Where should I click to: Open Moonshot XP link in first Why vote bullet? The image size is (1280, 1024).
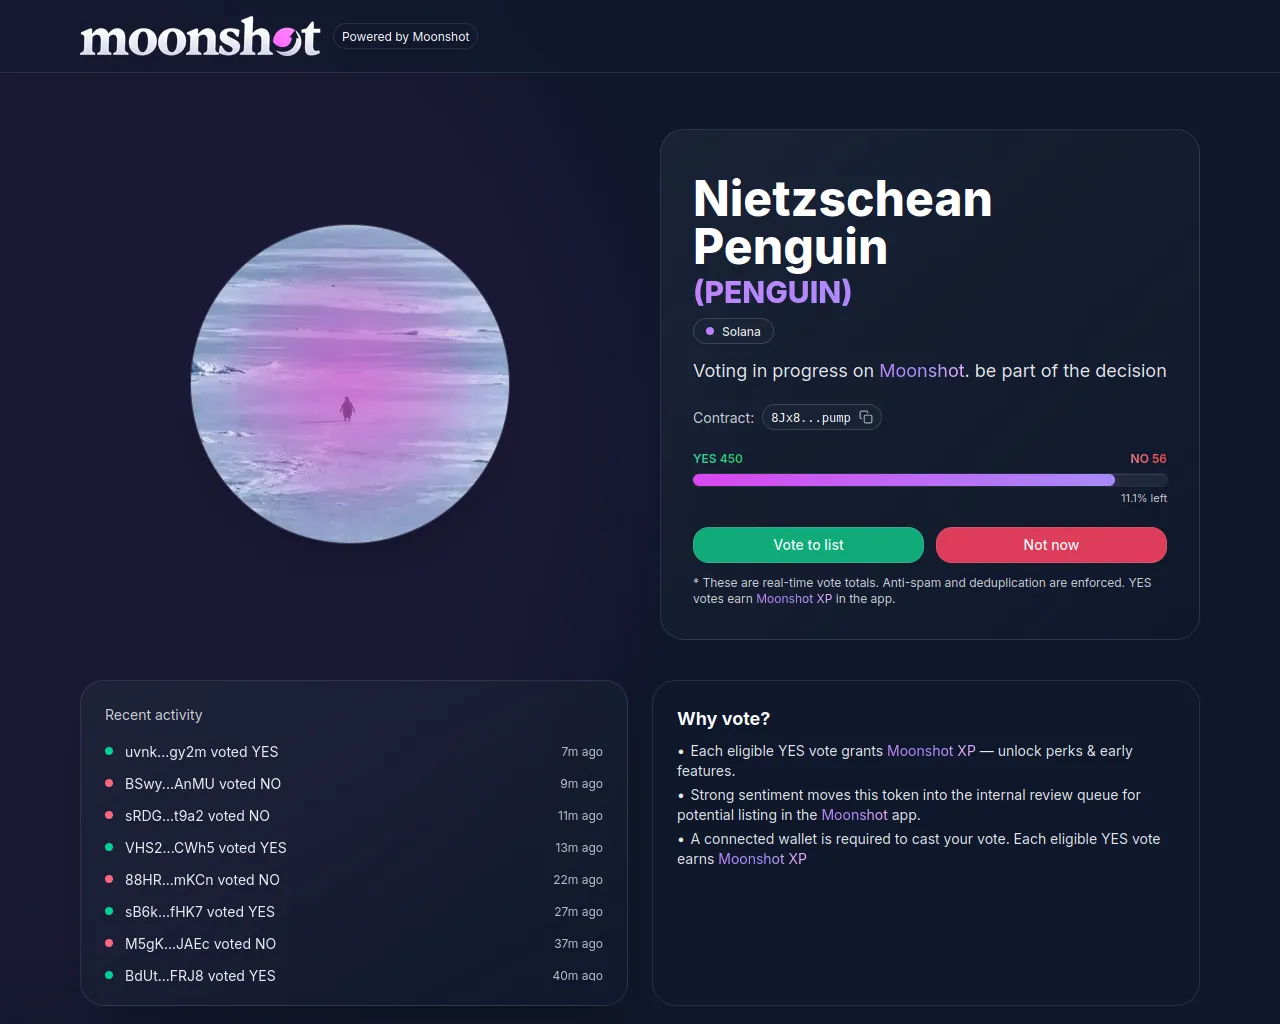pos(931,751)
